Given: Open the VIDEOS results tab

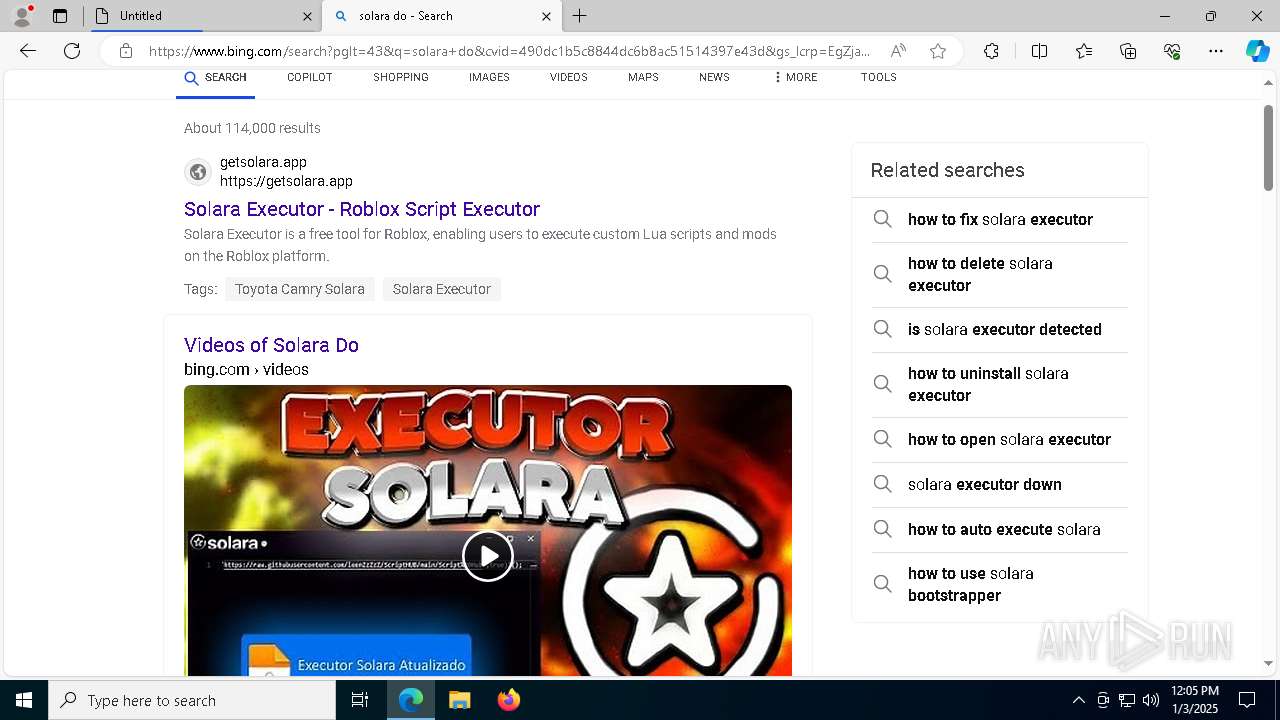Looking at the screenshot, I should click(x=569, y=78).
